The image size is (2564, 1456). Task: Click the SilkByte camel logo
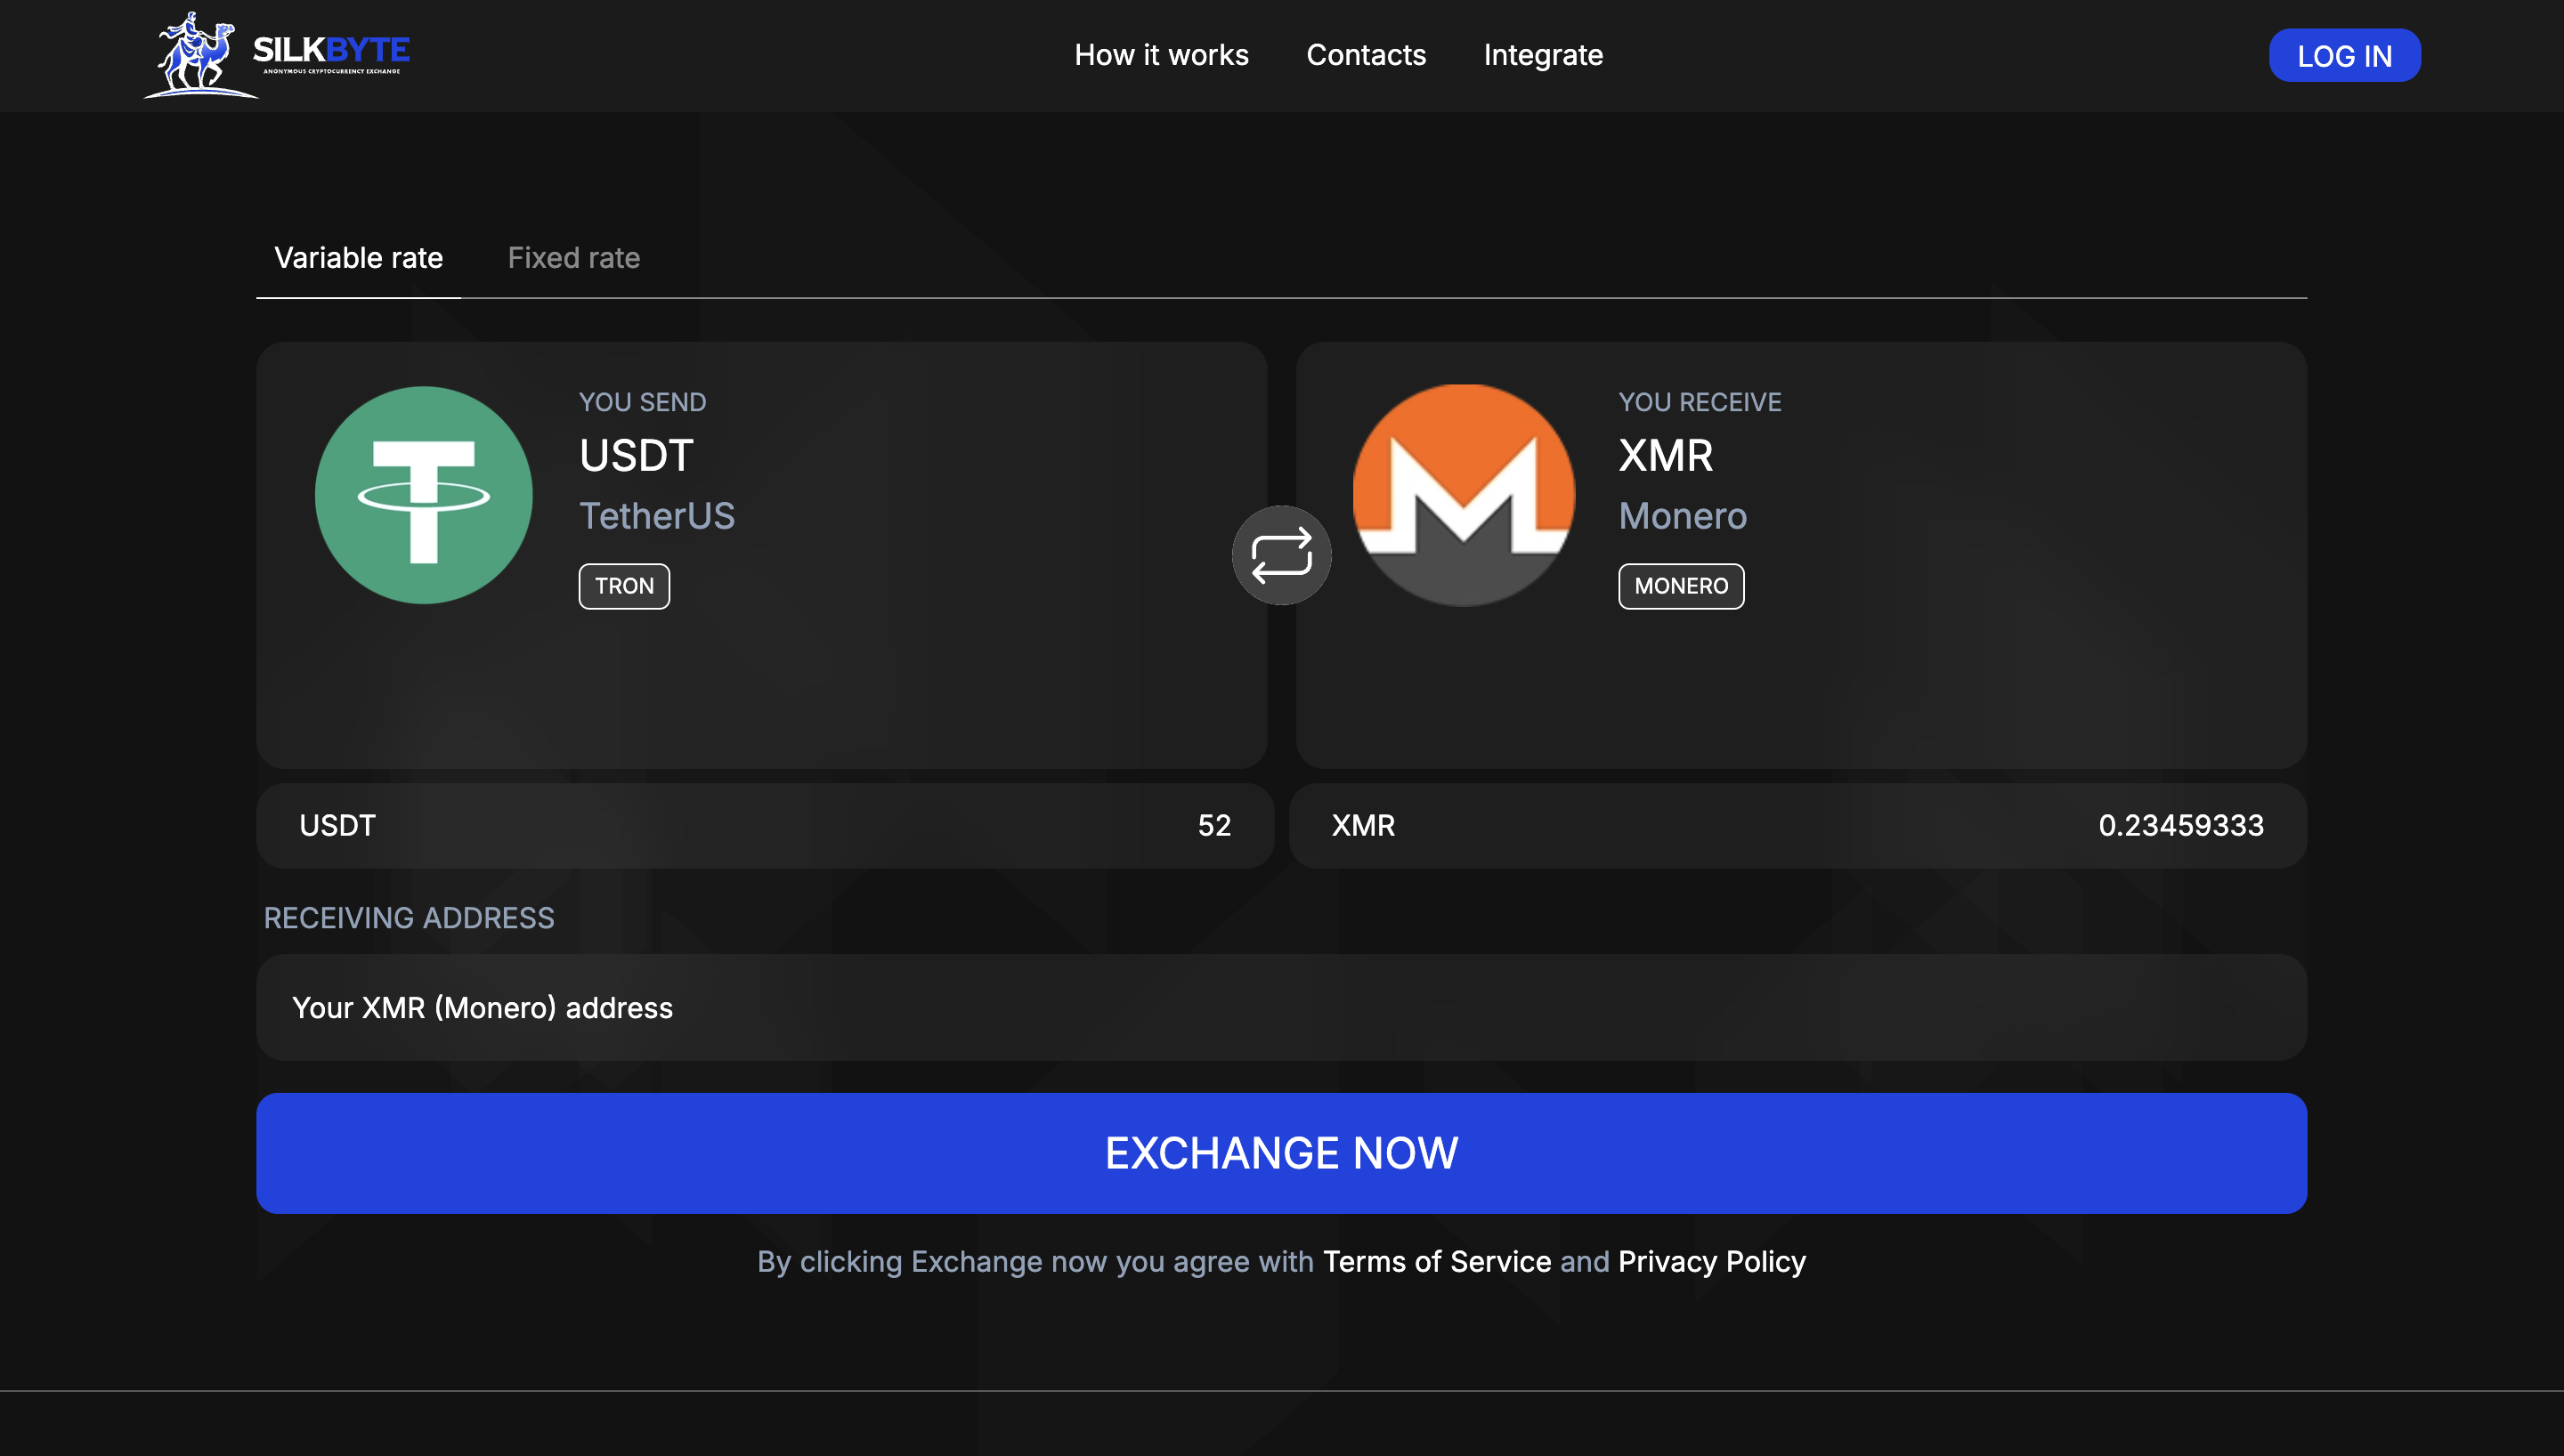[277, 55]
